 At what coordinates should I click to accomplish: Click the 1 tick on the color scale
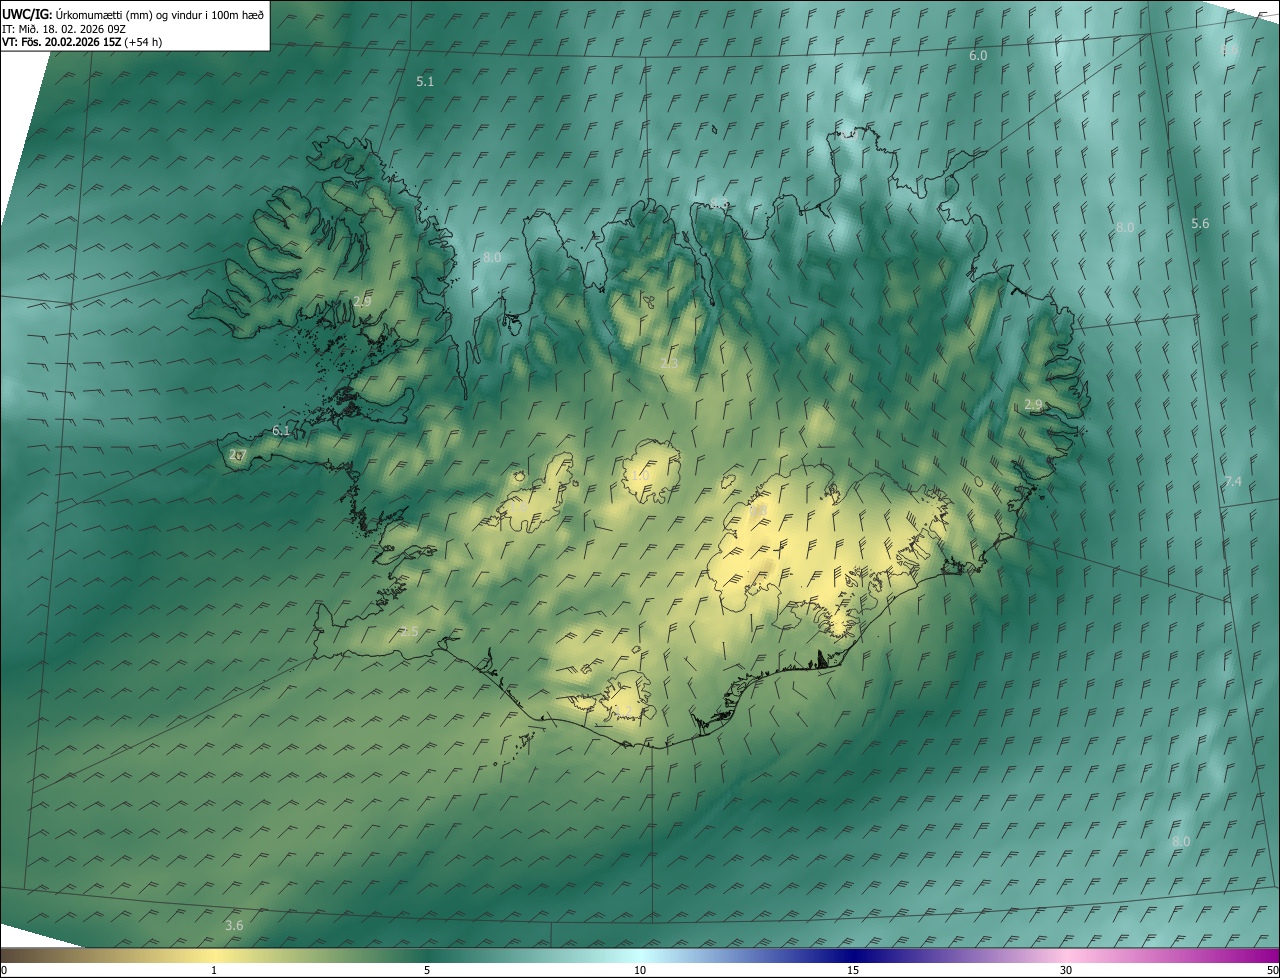tap(214, 970)
